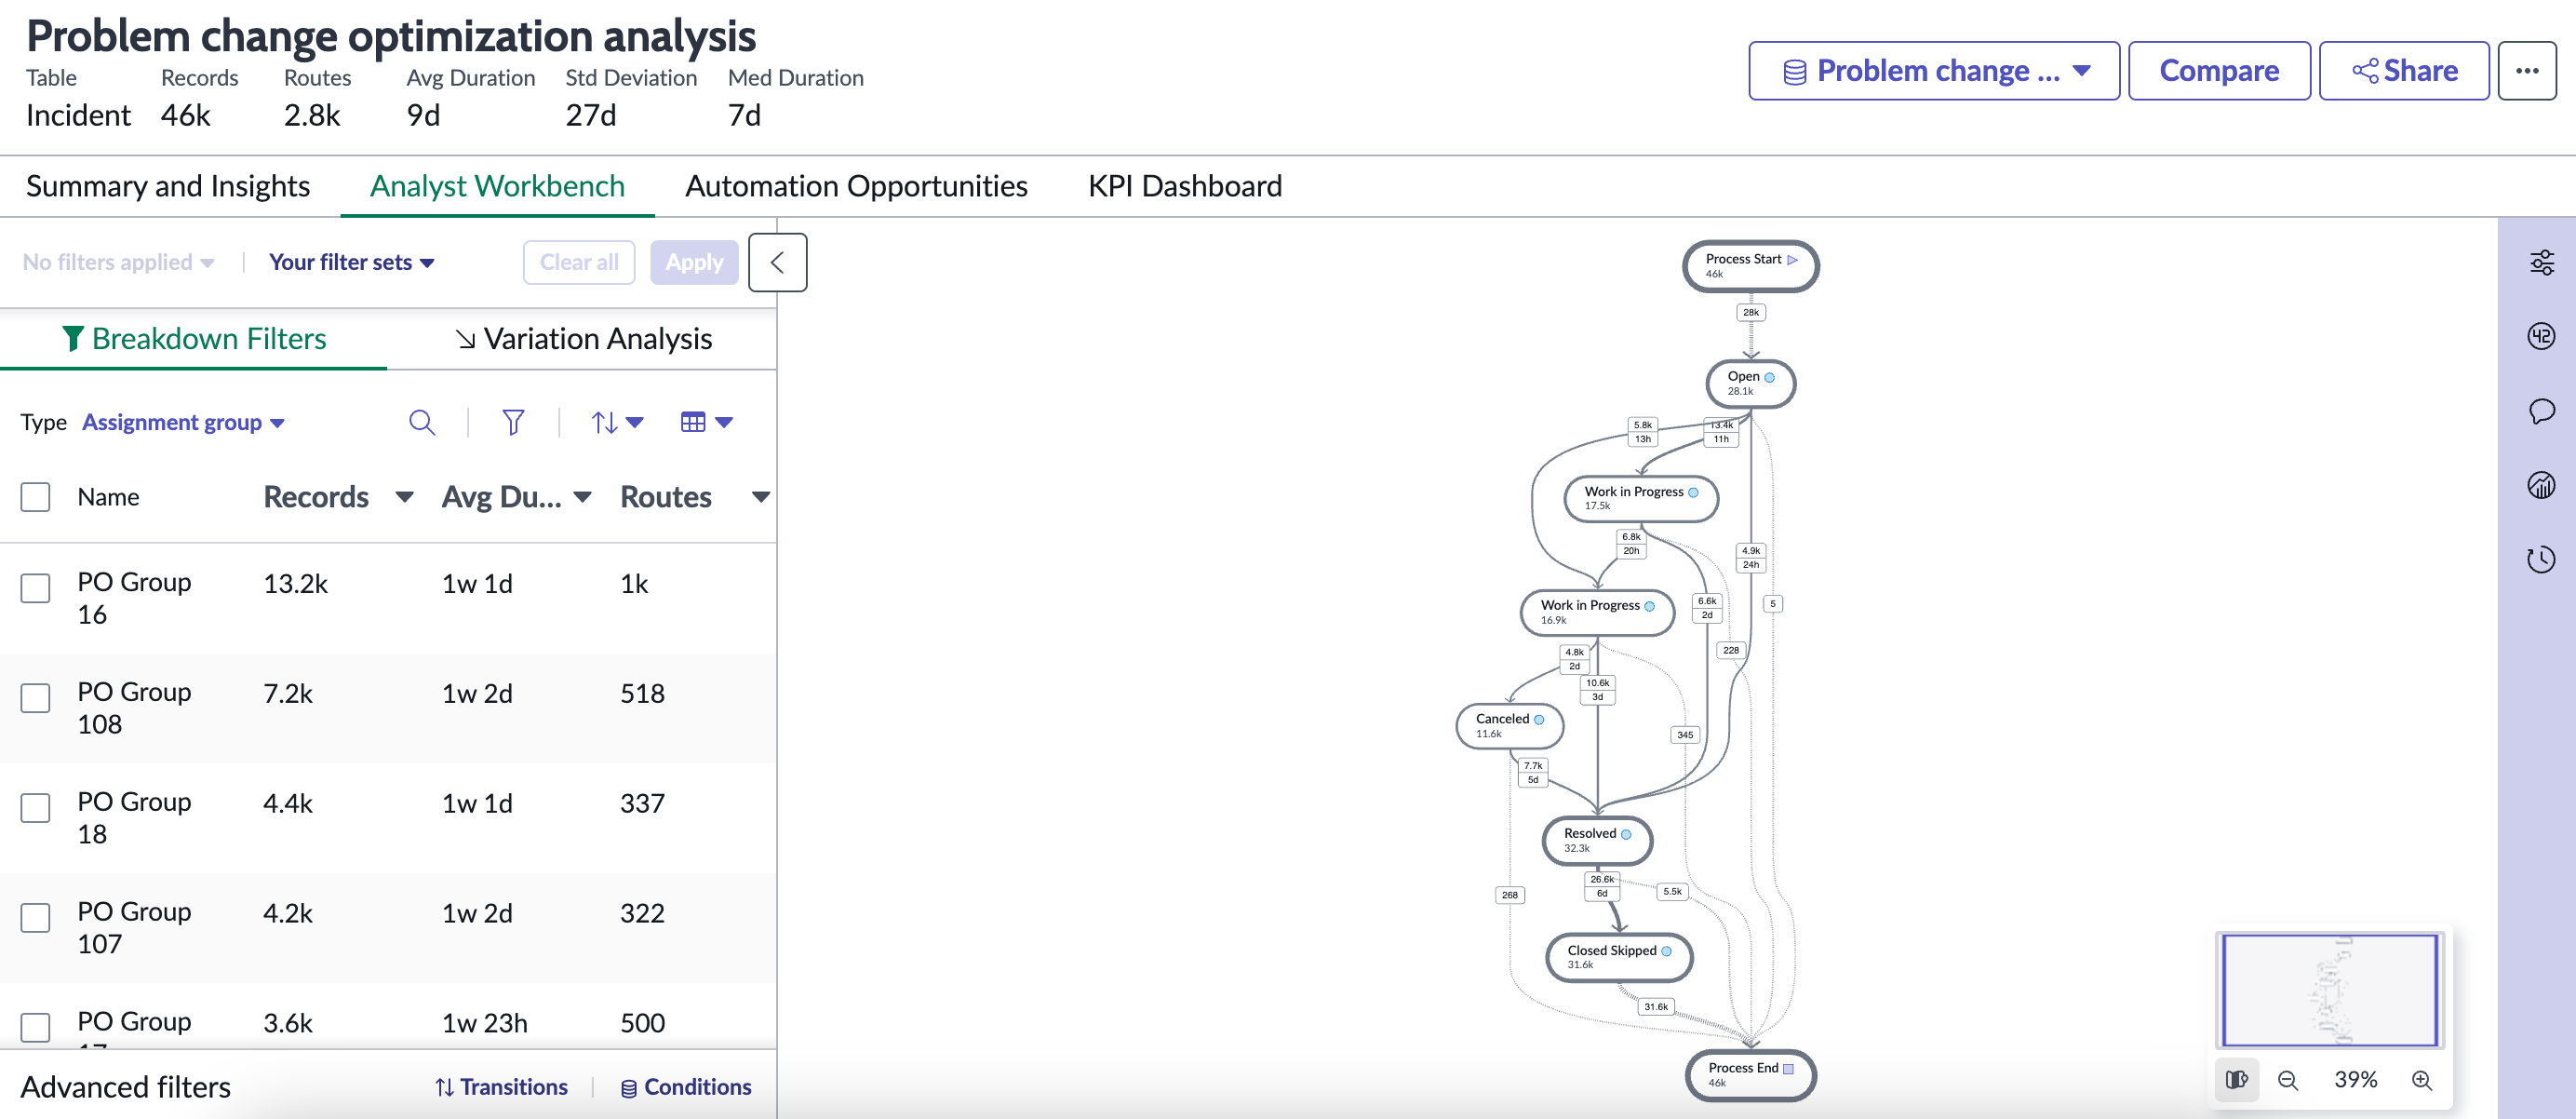Zoom in on the process map
This screenshot has height=1119, width=2576.
pos(2421,1080)
